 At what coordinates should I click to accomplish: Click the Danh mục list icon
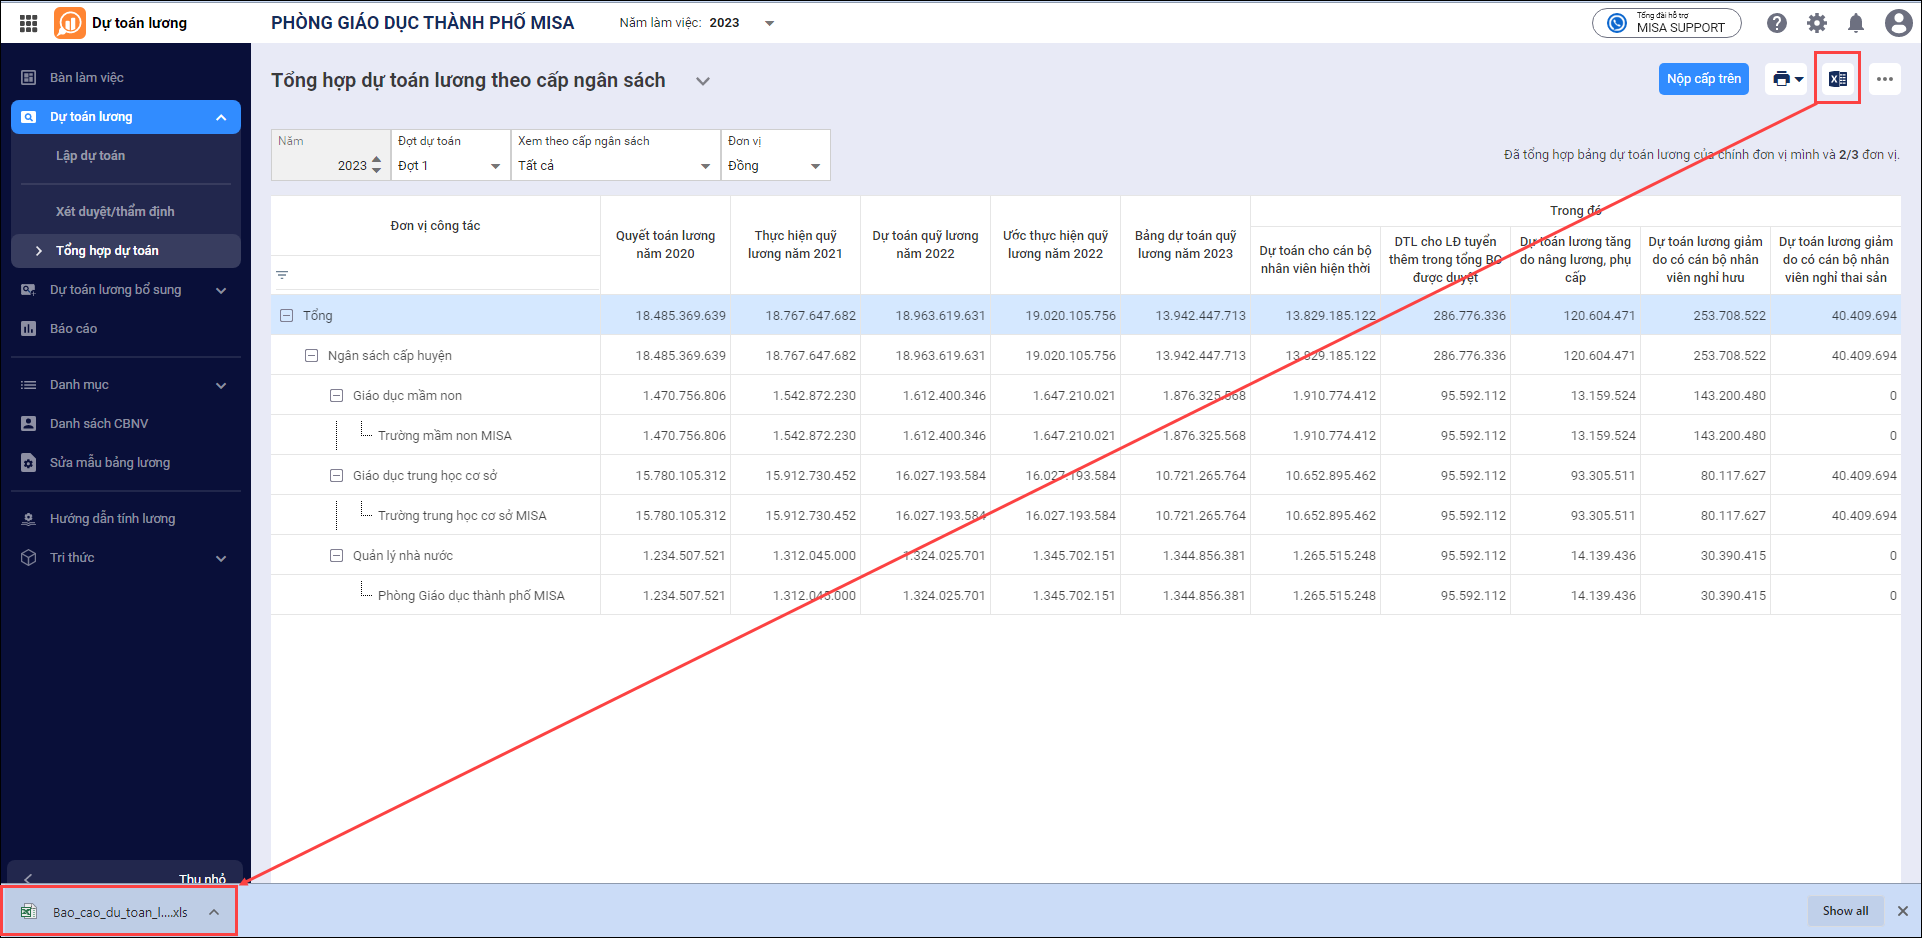tap(29, 385)
